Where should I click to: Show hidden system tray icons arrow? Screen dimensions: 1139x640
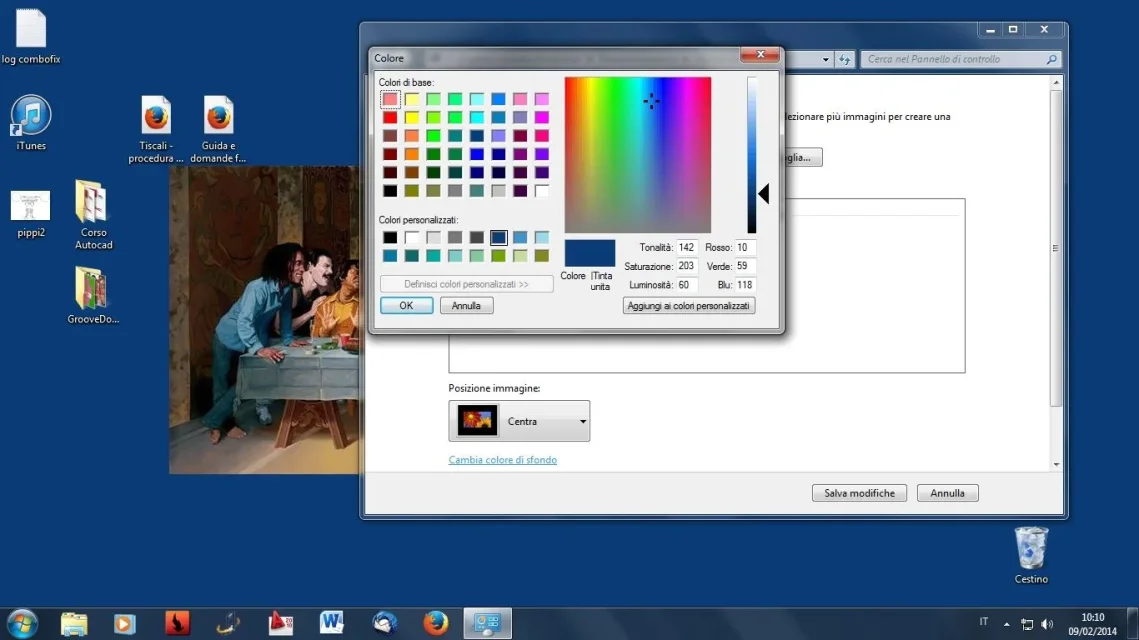[1006, 624]
